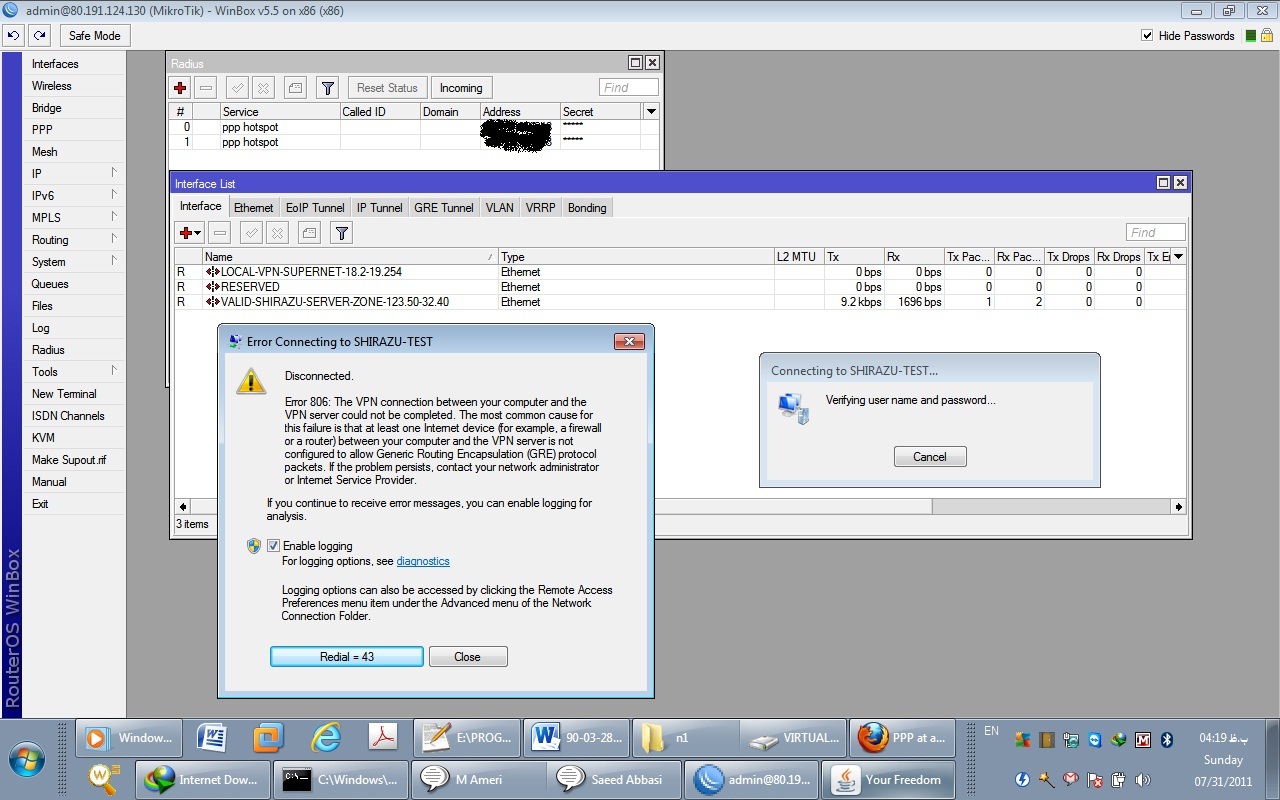Click the Safe Mode button
The image size is (1280, 800).
pos(94,35)
